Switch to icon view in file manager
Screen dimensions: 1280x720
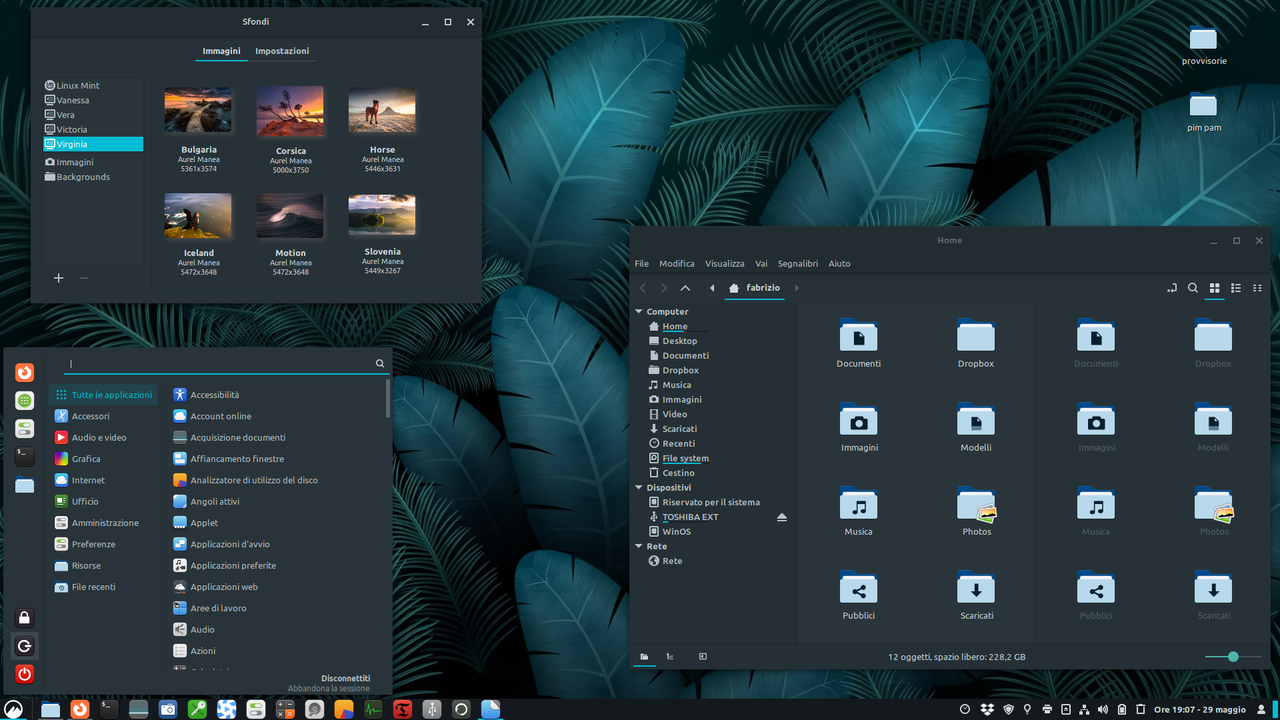[x=1215, y=288]
